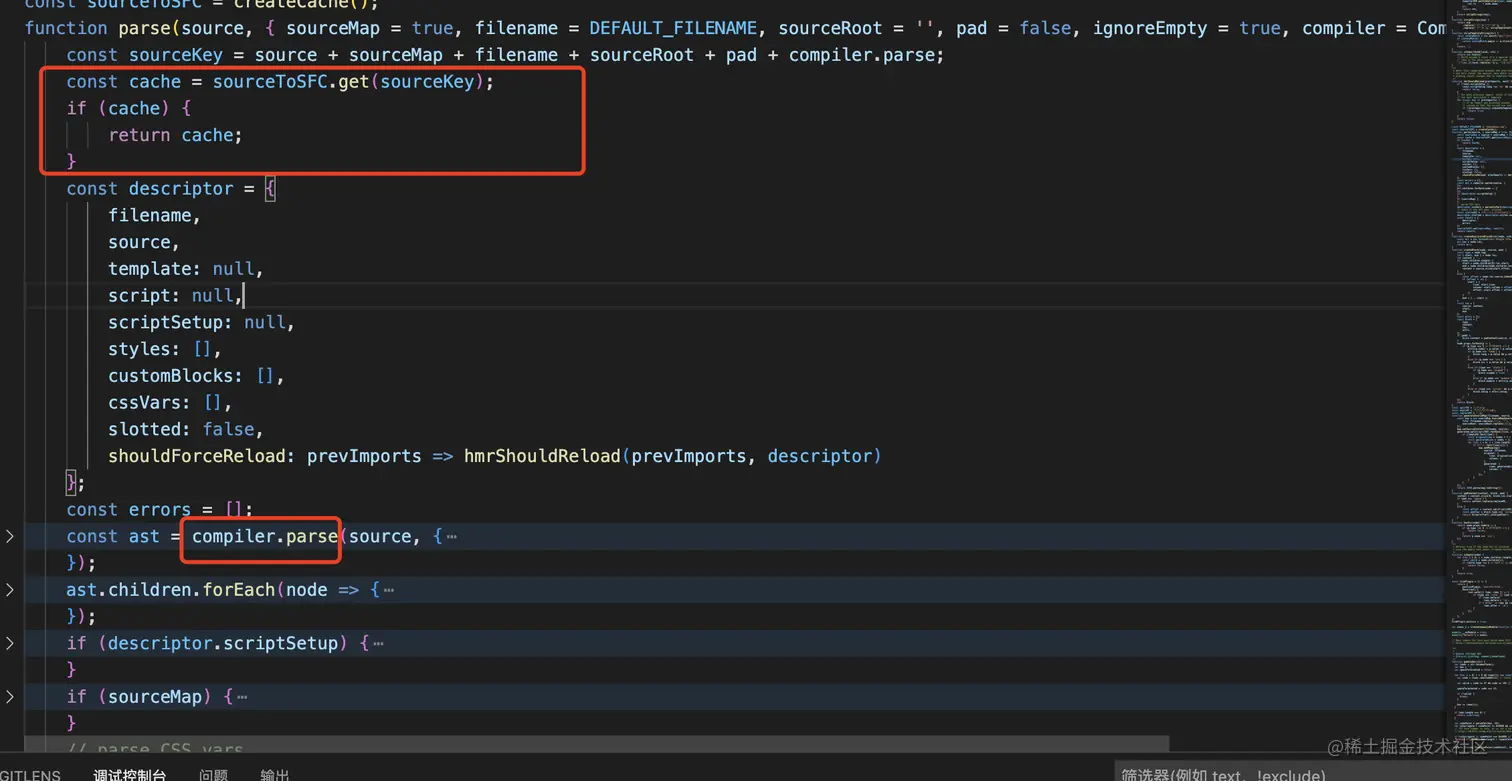This screenshot has width=1512, height=781.
Task: Click the ellipsis after 'if (sourceMap) {'
Action: pyautogui.click(x=242, y=697)
